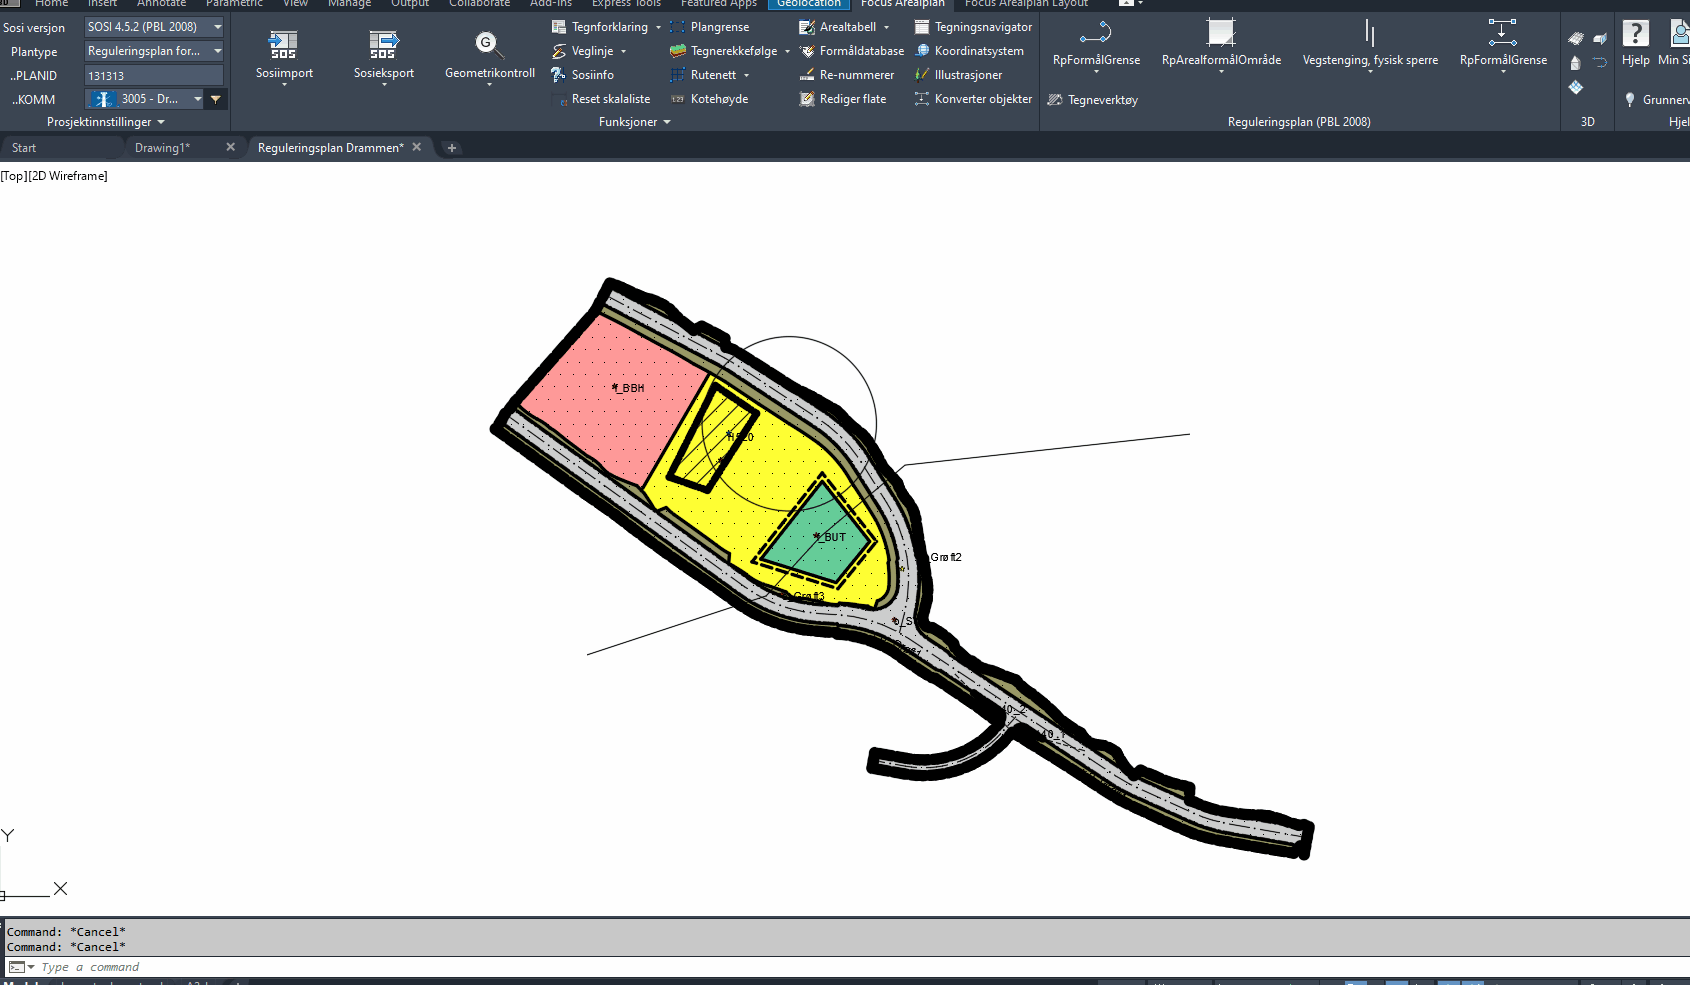Click the command line input

[x=400, y=967]
